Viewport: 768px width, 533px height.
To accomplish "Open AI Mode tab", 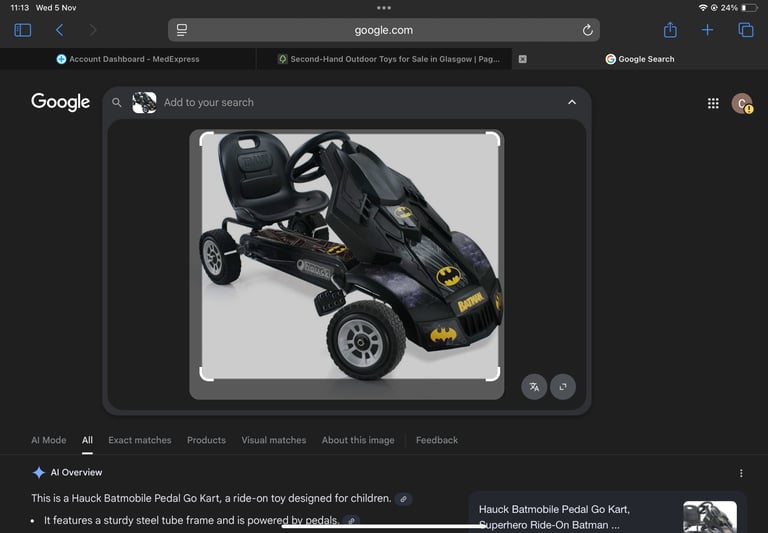I will pos(48,440).
